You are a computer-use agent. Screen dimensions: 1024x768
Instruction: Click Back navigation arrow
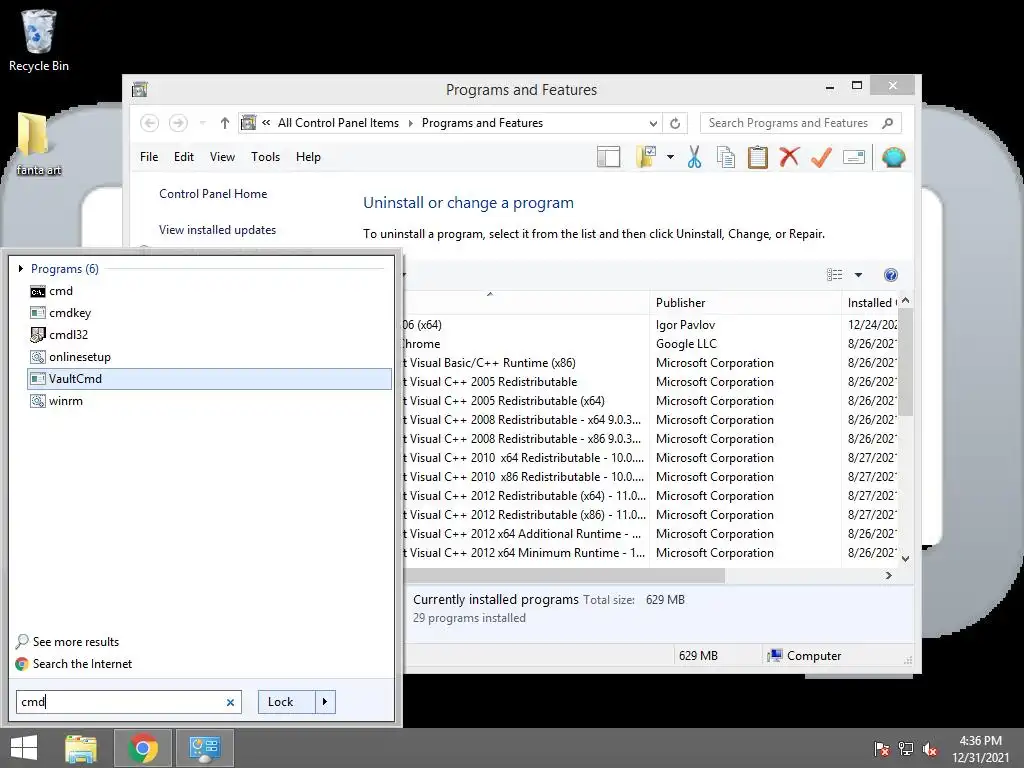pos(150,123)
